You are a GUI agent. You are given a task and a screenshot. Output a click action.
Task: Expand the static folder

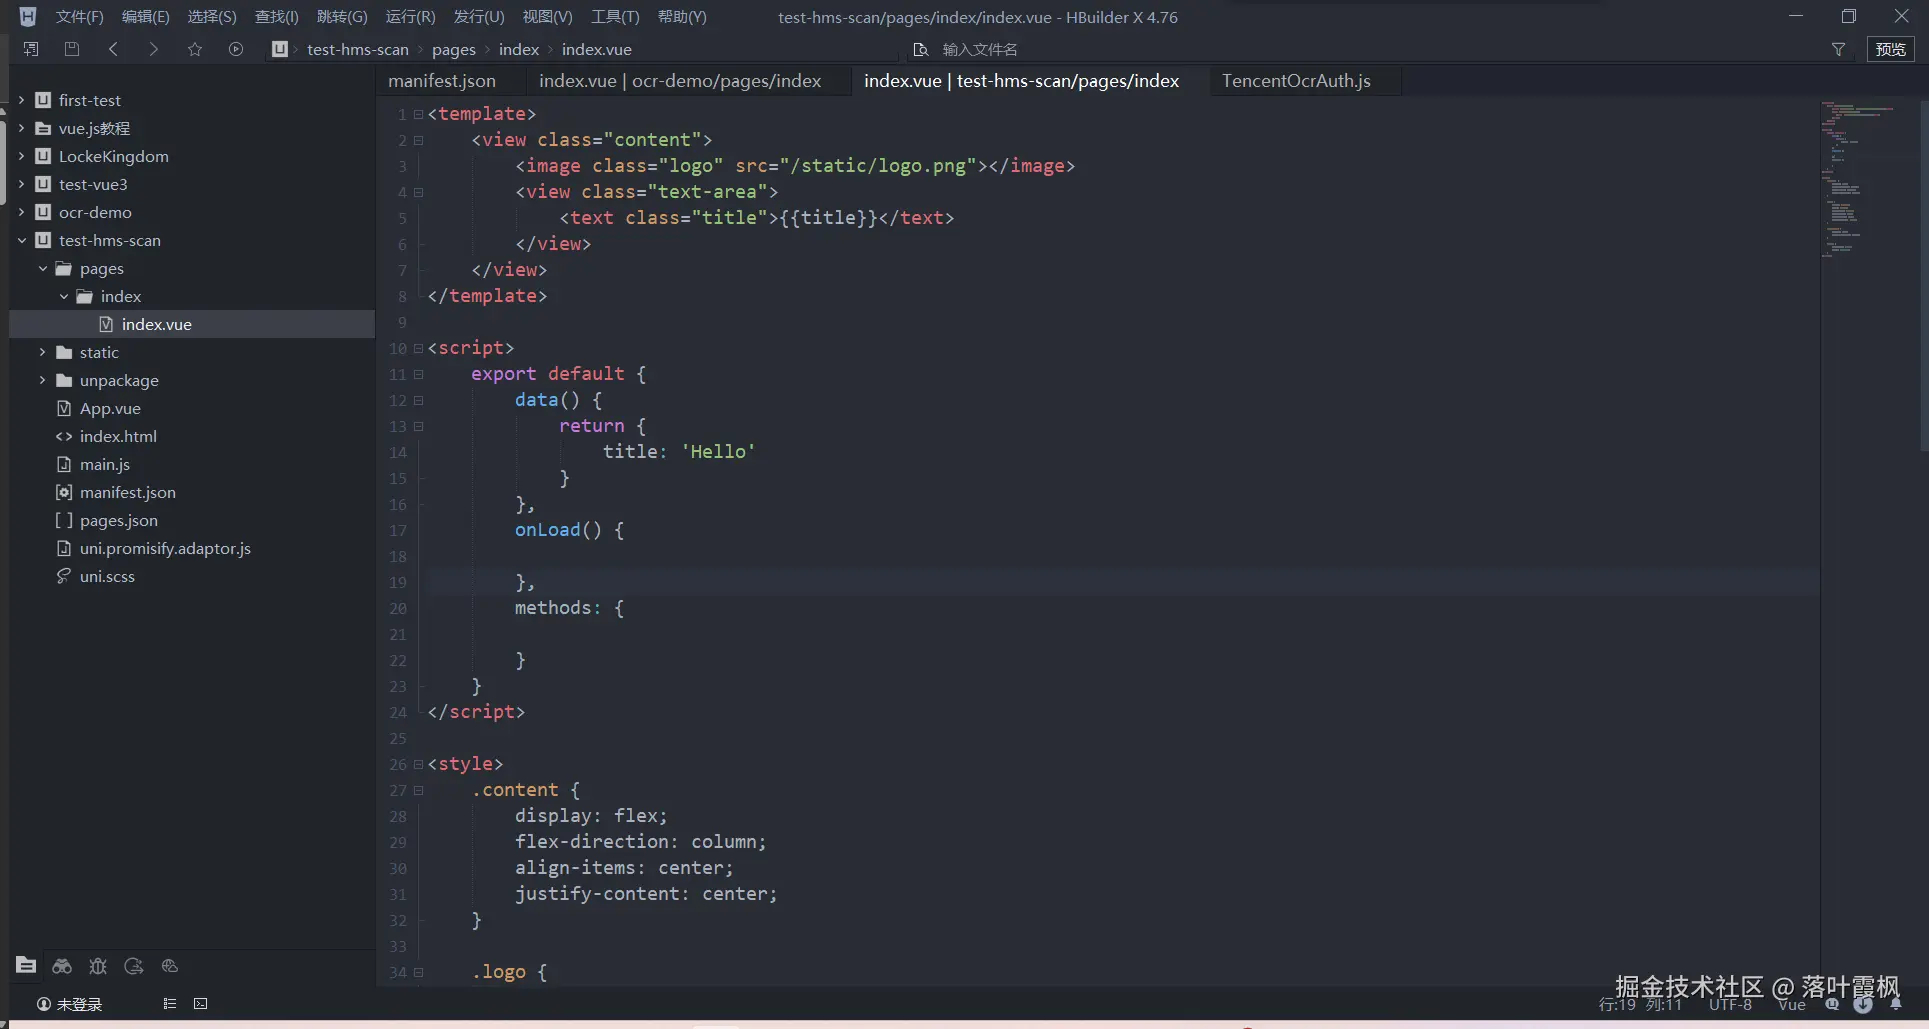pos(42,352)
